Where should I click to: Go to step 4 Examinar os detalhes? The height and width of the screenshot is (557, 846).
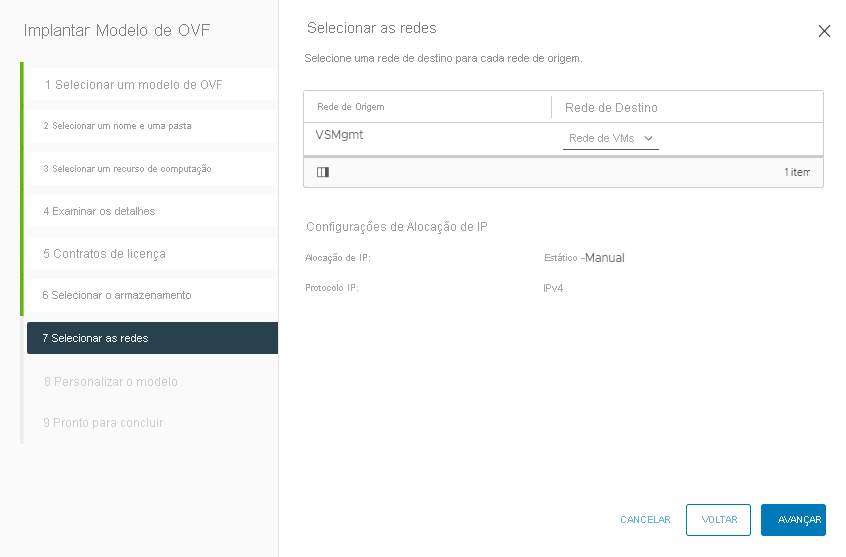152,211
